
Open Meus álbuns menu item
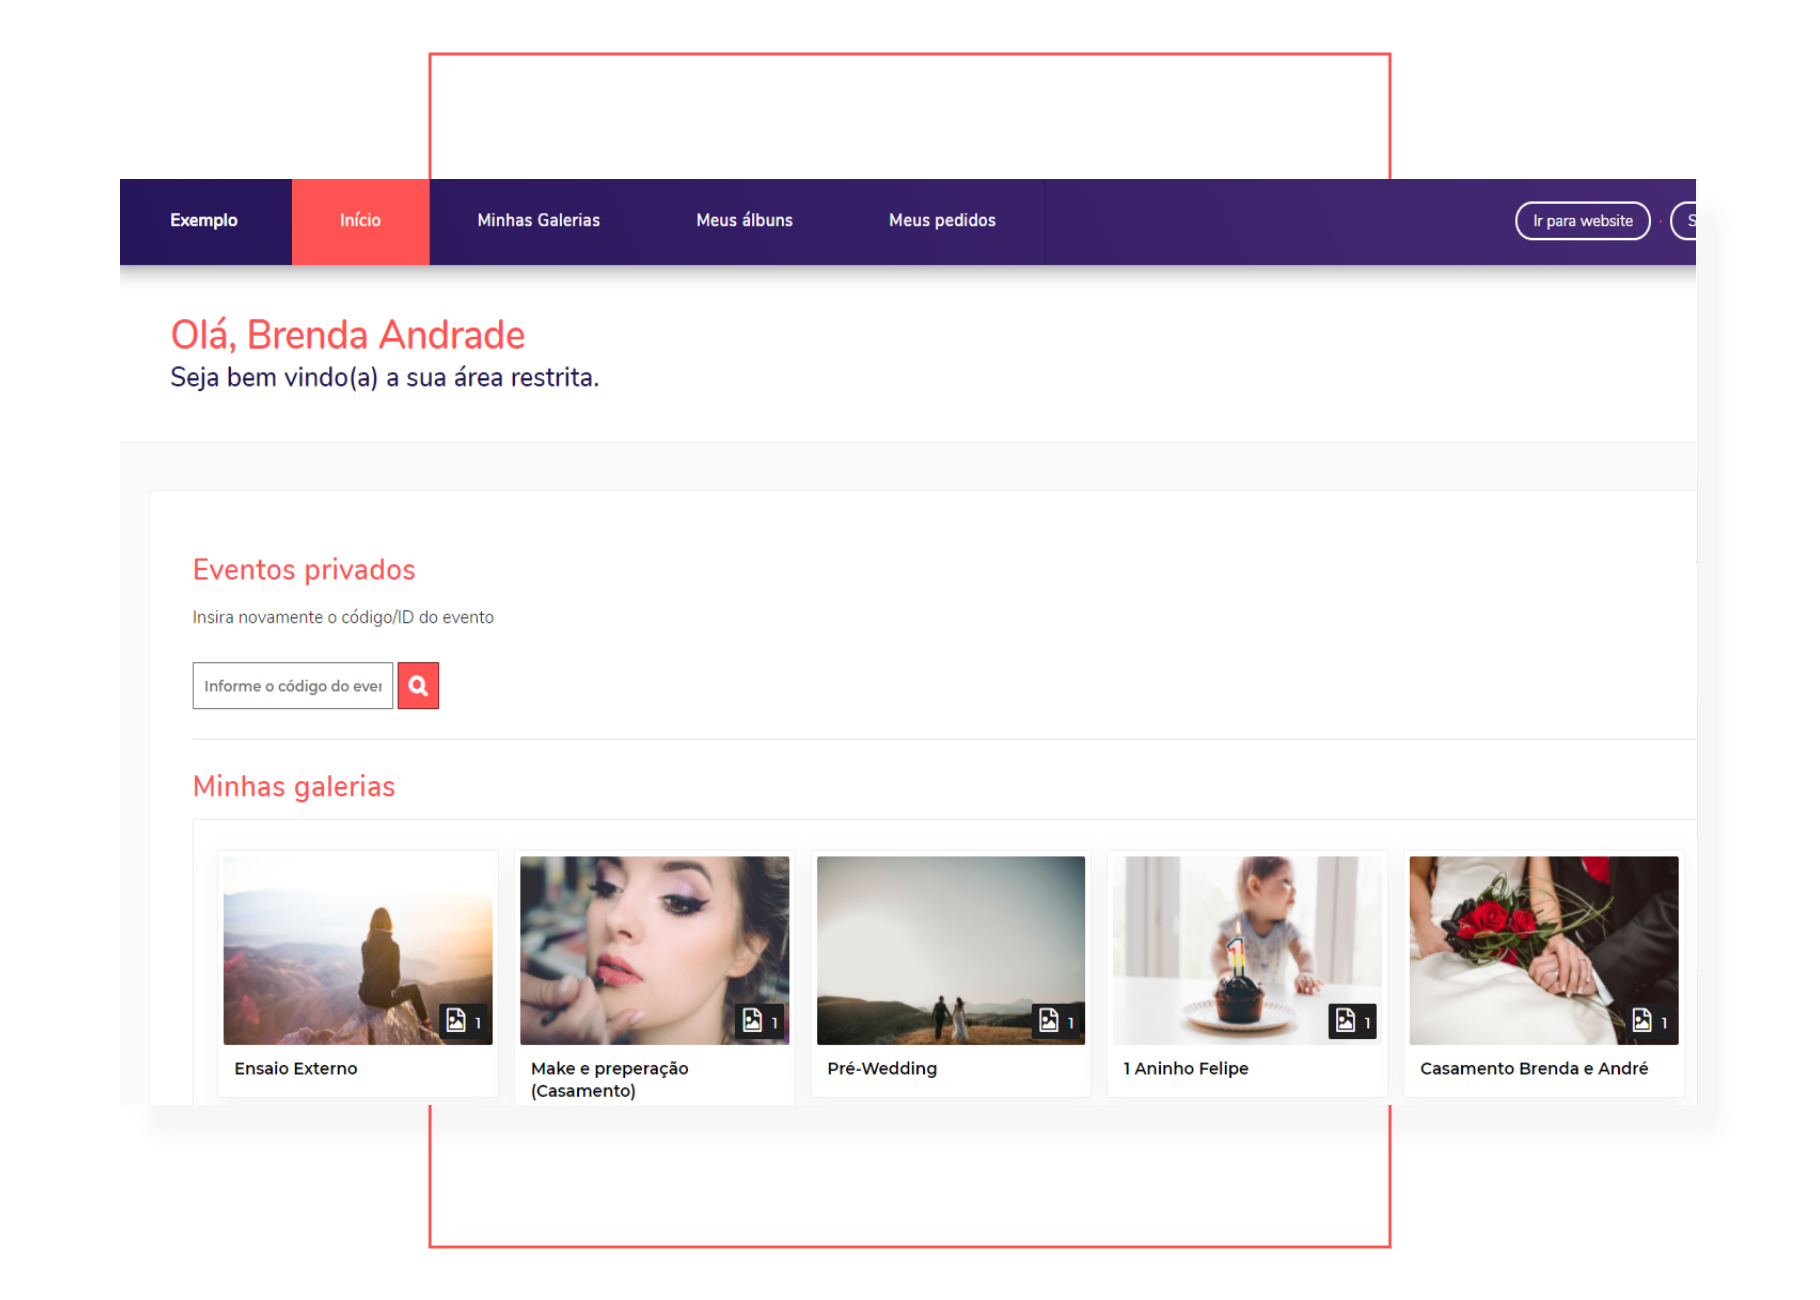click(x=744, y=221)
